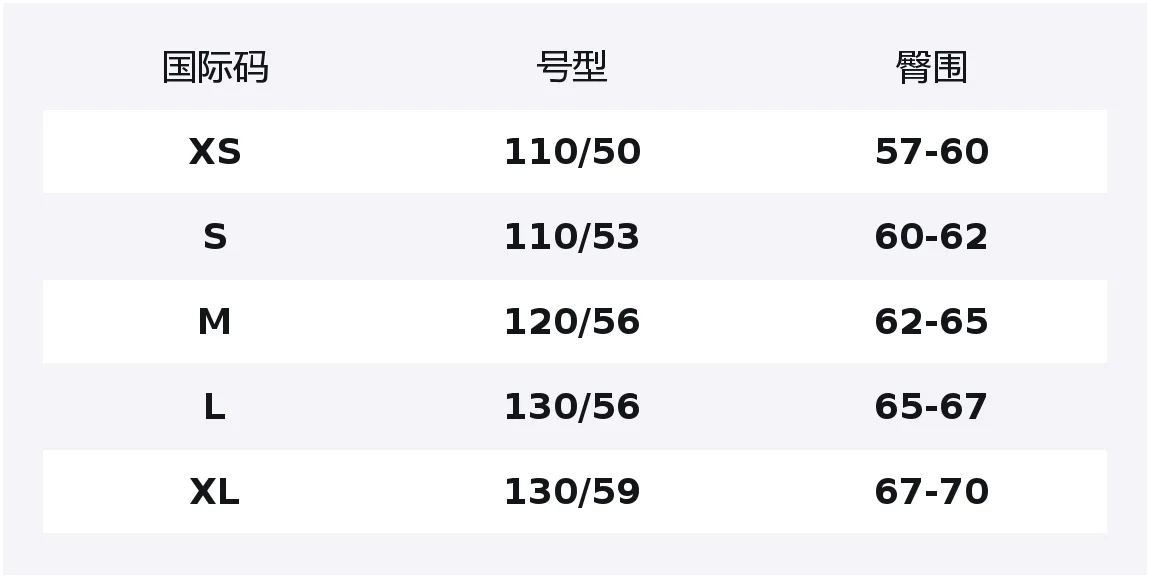This screenshot has width=1150, height=578.
Task: Click the 110/50 size value
Action: (572, 152)
